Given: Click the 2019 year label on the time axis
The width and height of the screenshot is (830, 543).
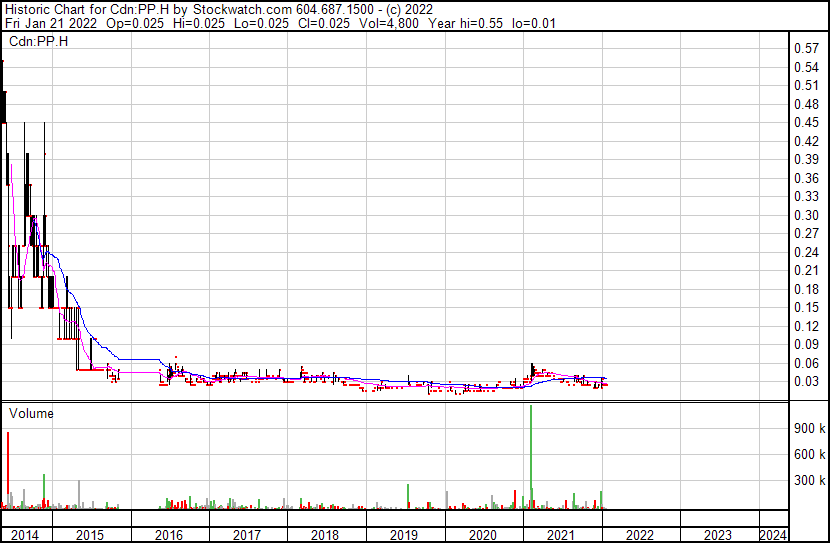Looking at the screenshot, I should (404, 535).
